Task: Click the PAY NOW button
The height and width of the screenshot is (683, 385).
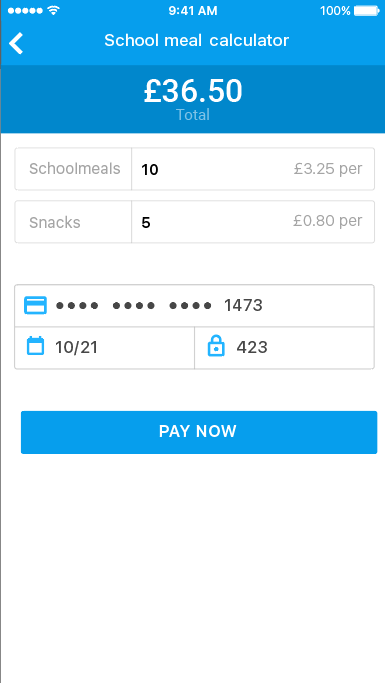Action: [199, 432]
